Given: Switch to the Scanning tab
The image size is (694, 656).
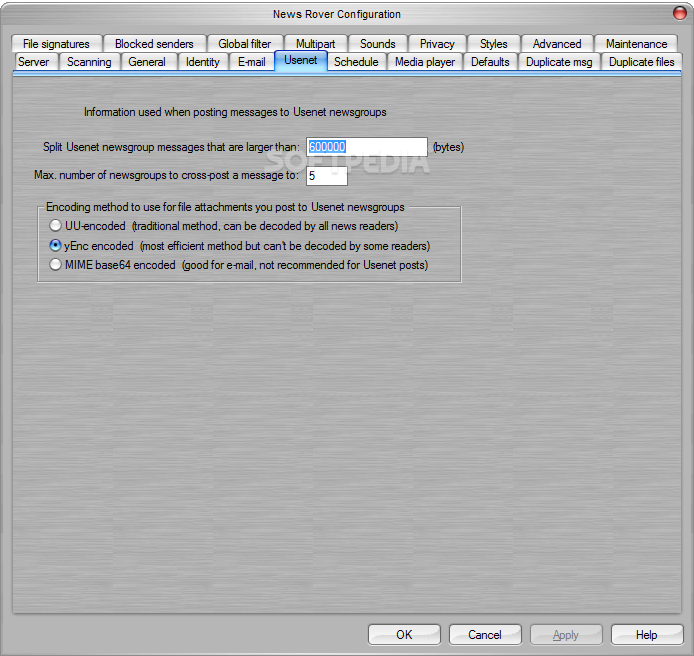Looking at the screenshot, I should pos(89,62).
